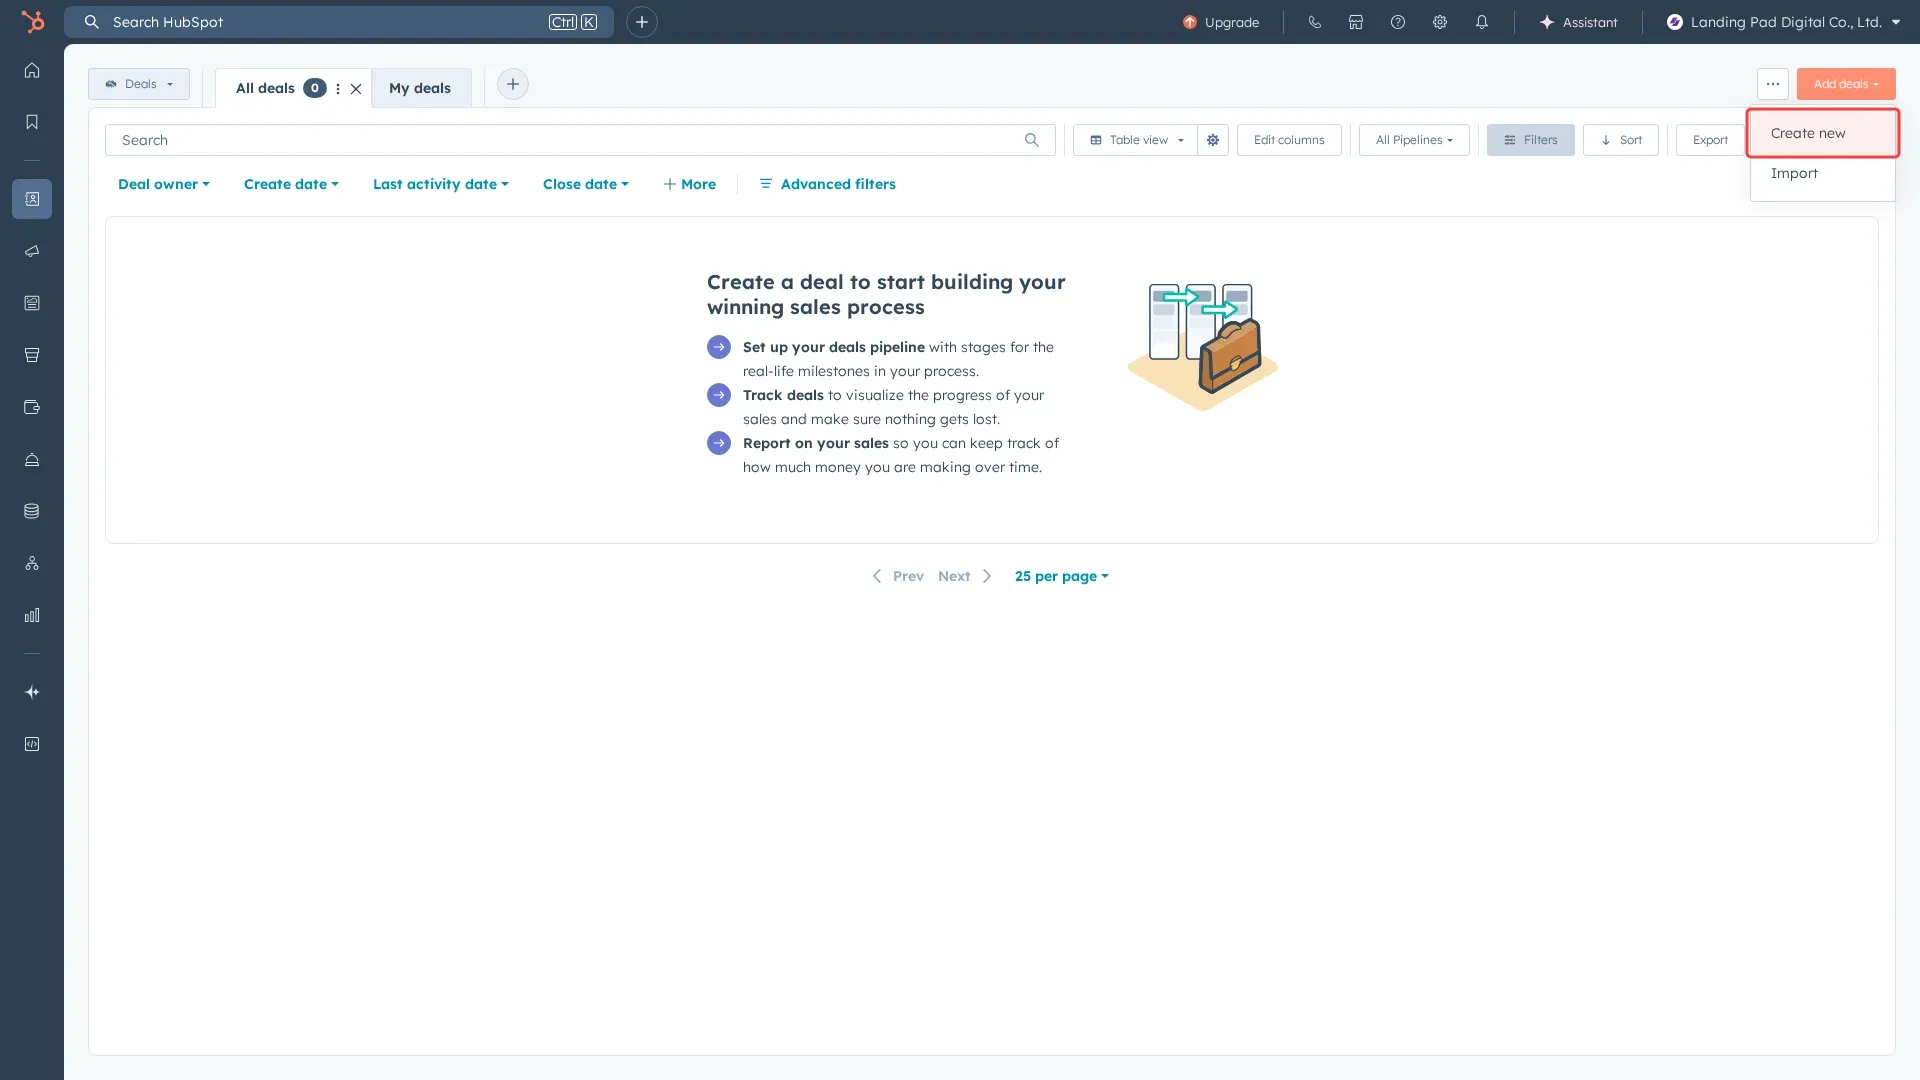Open the Reporting bar-chart icon in the sidebar

click(32, 615)
